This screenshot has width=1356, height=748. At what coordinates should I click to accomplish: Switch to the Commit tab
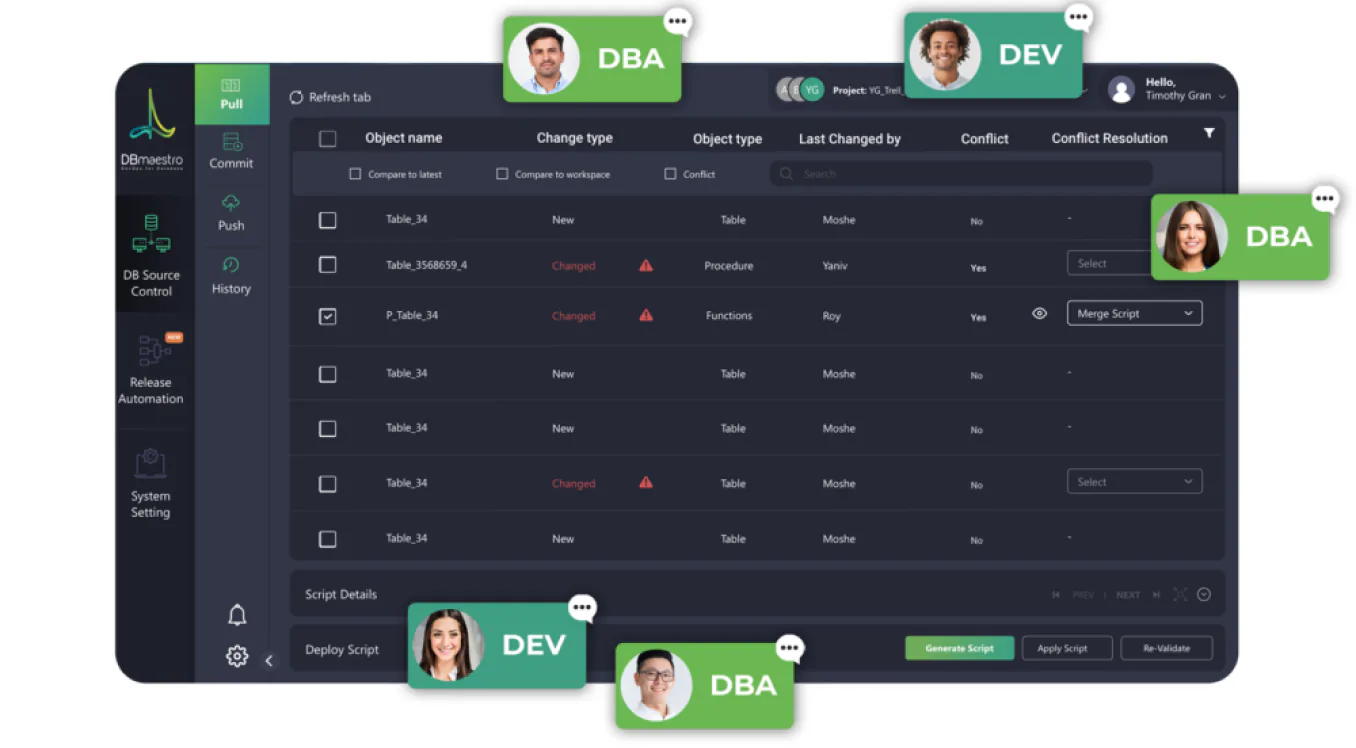(232, 151)
